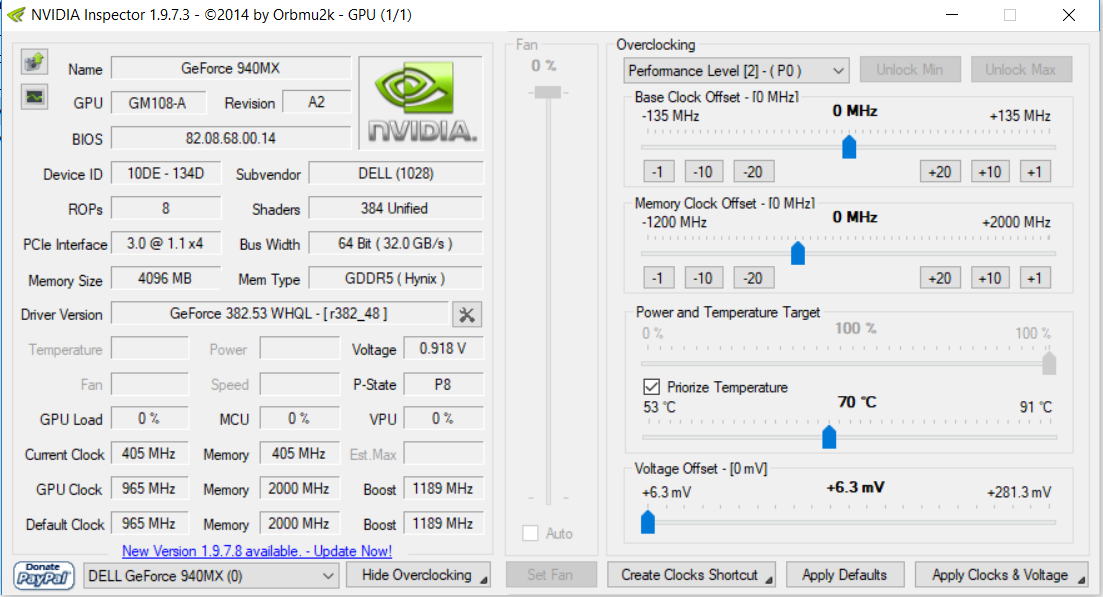Open driver profile settings wrench icon
The width and height of the screenshot is (1103, 597).
coord(466,314)
